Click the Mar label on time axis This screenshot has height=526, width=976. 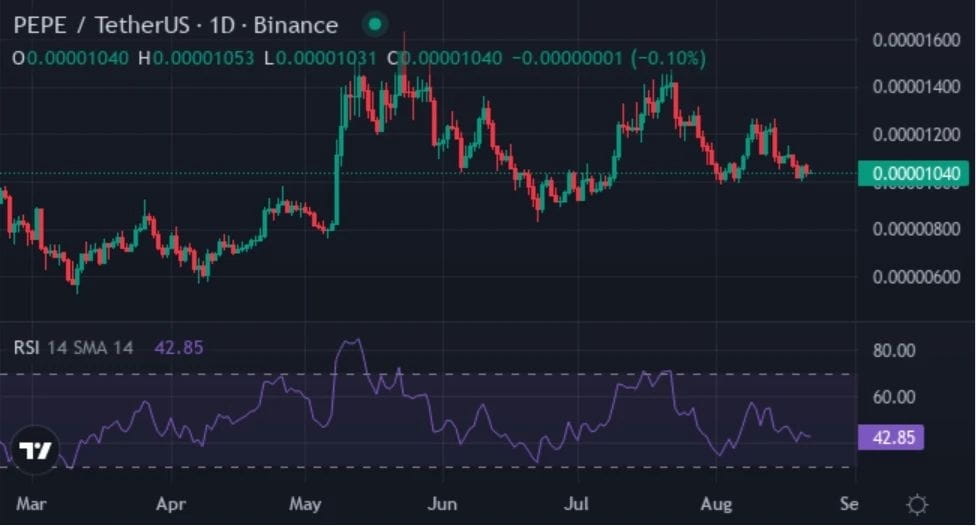[x=31, y=503]
